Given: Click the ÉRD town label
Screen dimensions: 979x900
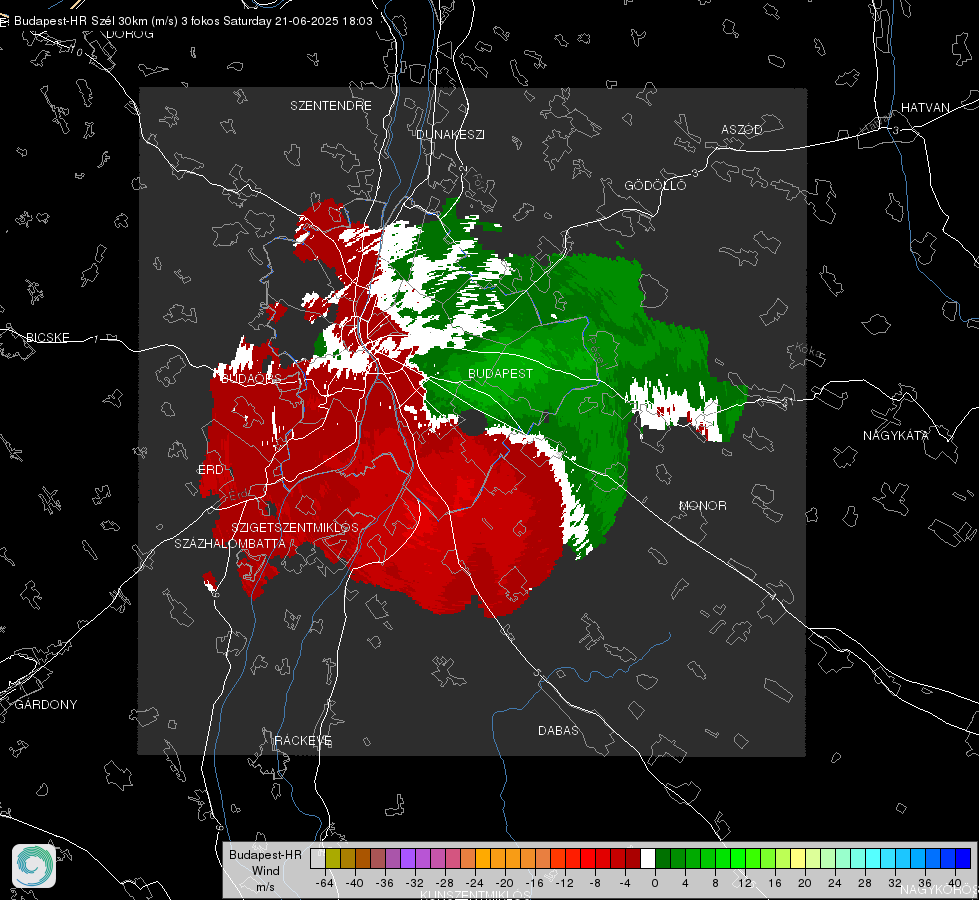Looking at the screenshot, I should [210, 470].
